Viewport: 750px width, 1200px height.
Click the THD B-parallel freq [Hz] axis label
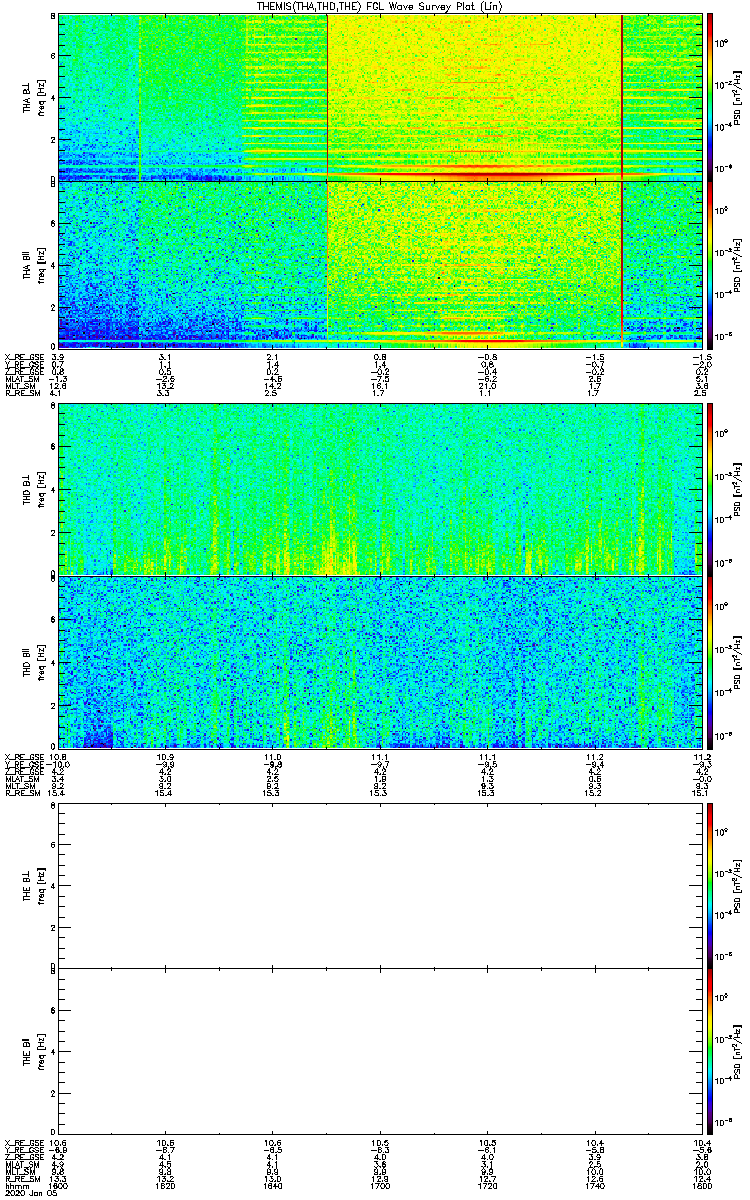(x=41, y=661)
